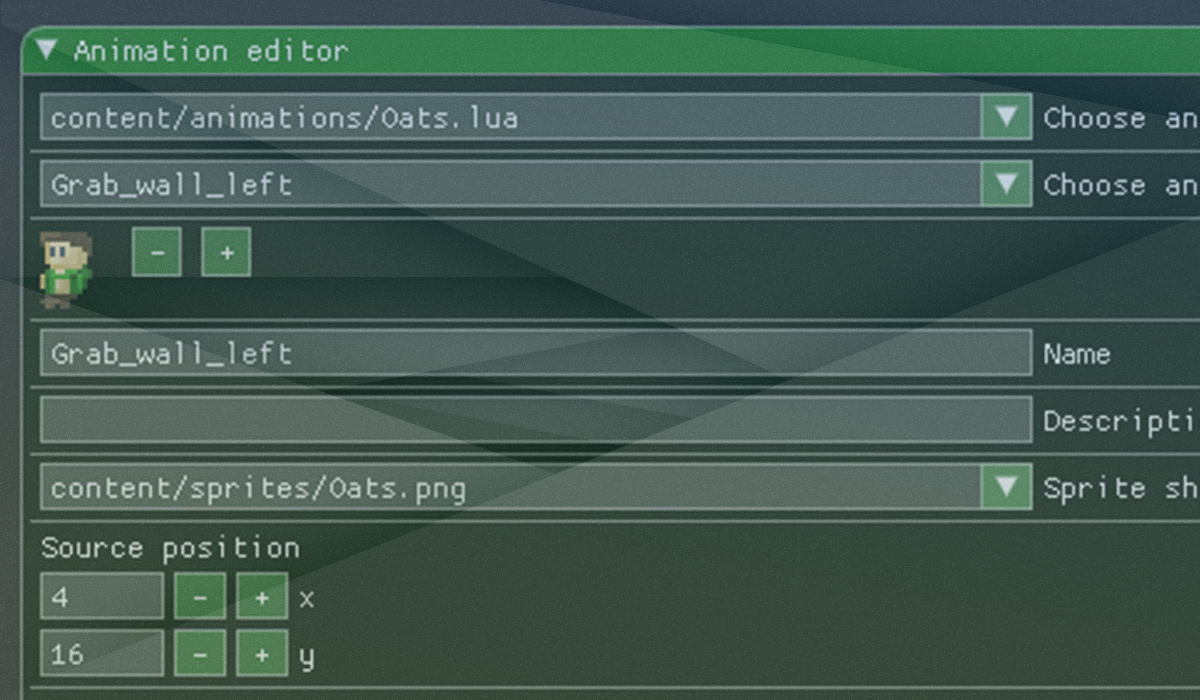Open dropdown arrow for Oats.png sprite sheet
The height and width of the screenshot is (700, 1200).
tap(1006, 487)
